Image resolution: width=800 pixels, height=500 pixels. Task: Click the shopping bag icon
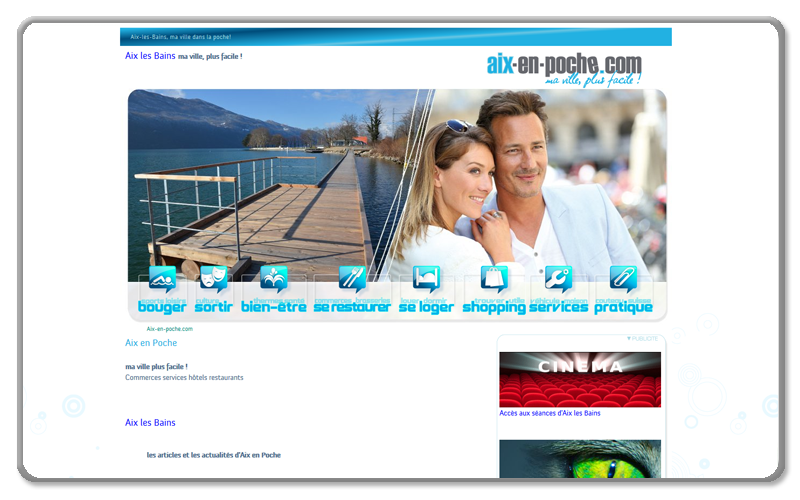pos(494,279)
